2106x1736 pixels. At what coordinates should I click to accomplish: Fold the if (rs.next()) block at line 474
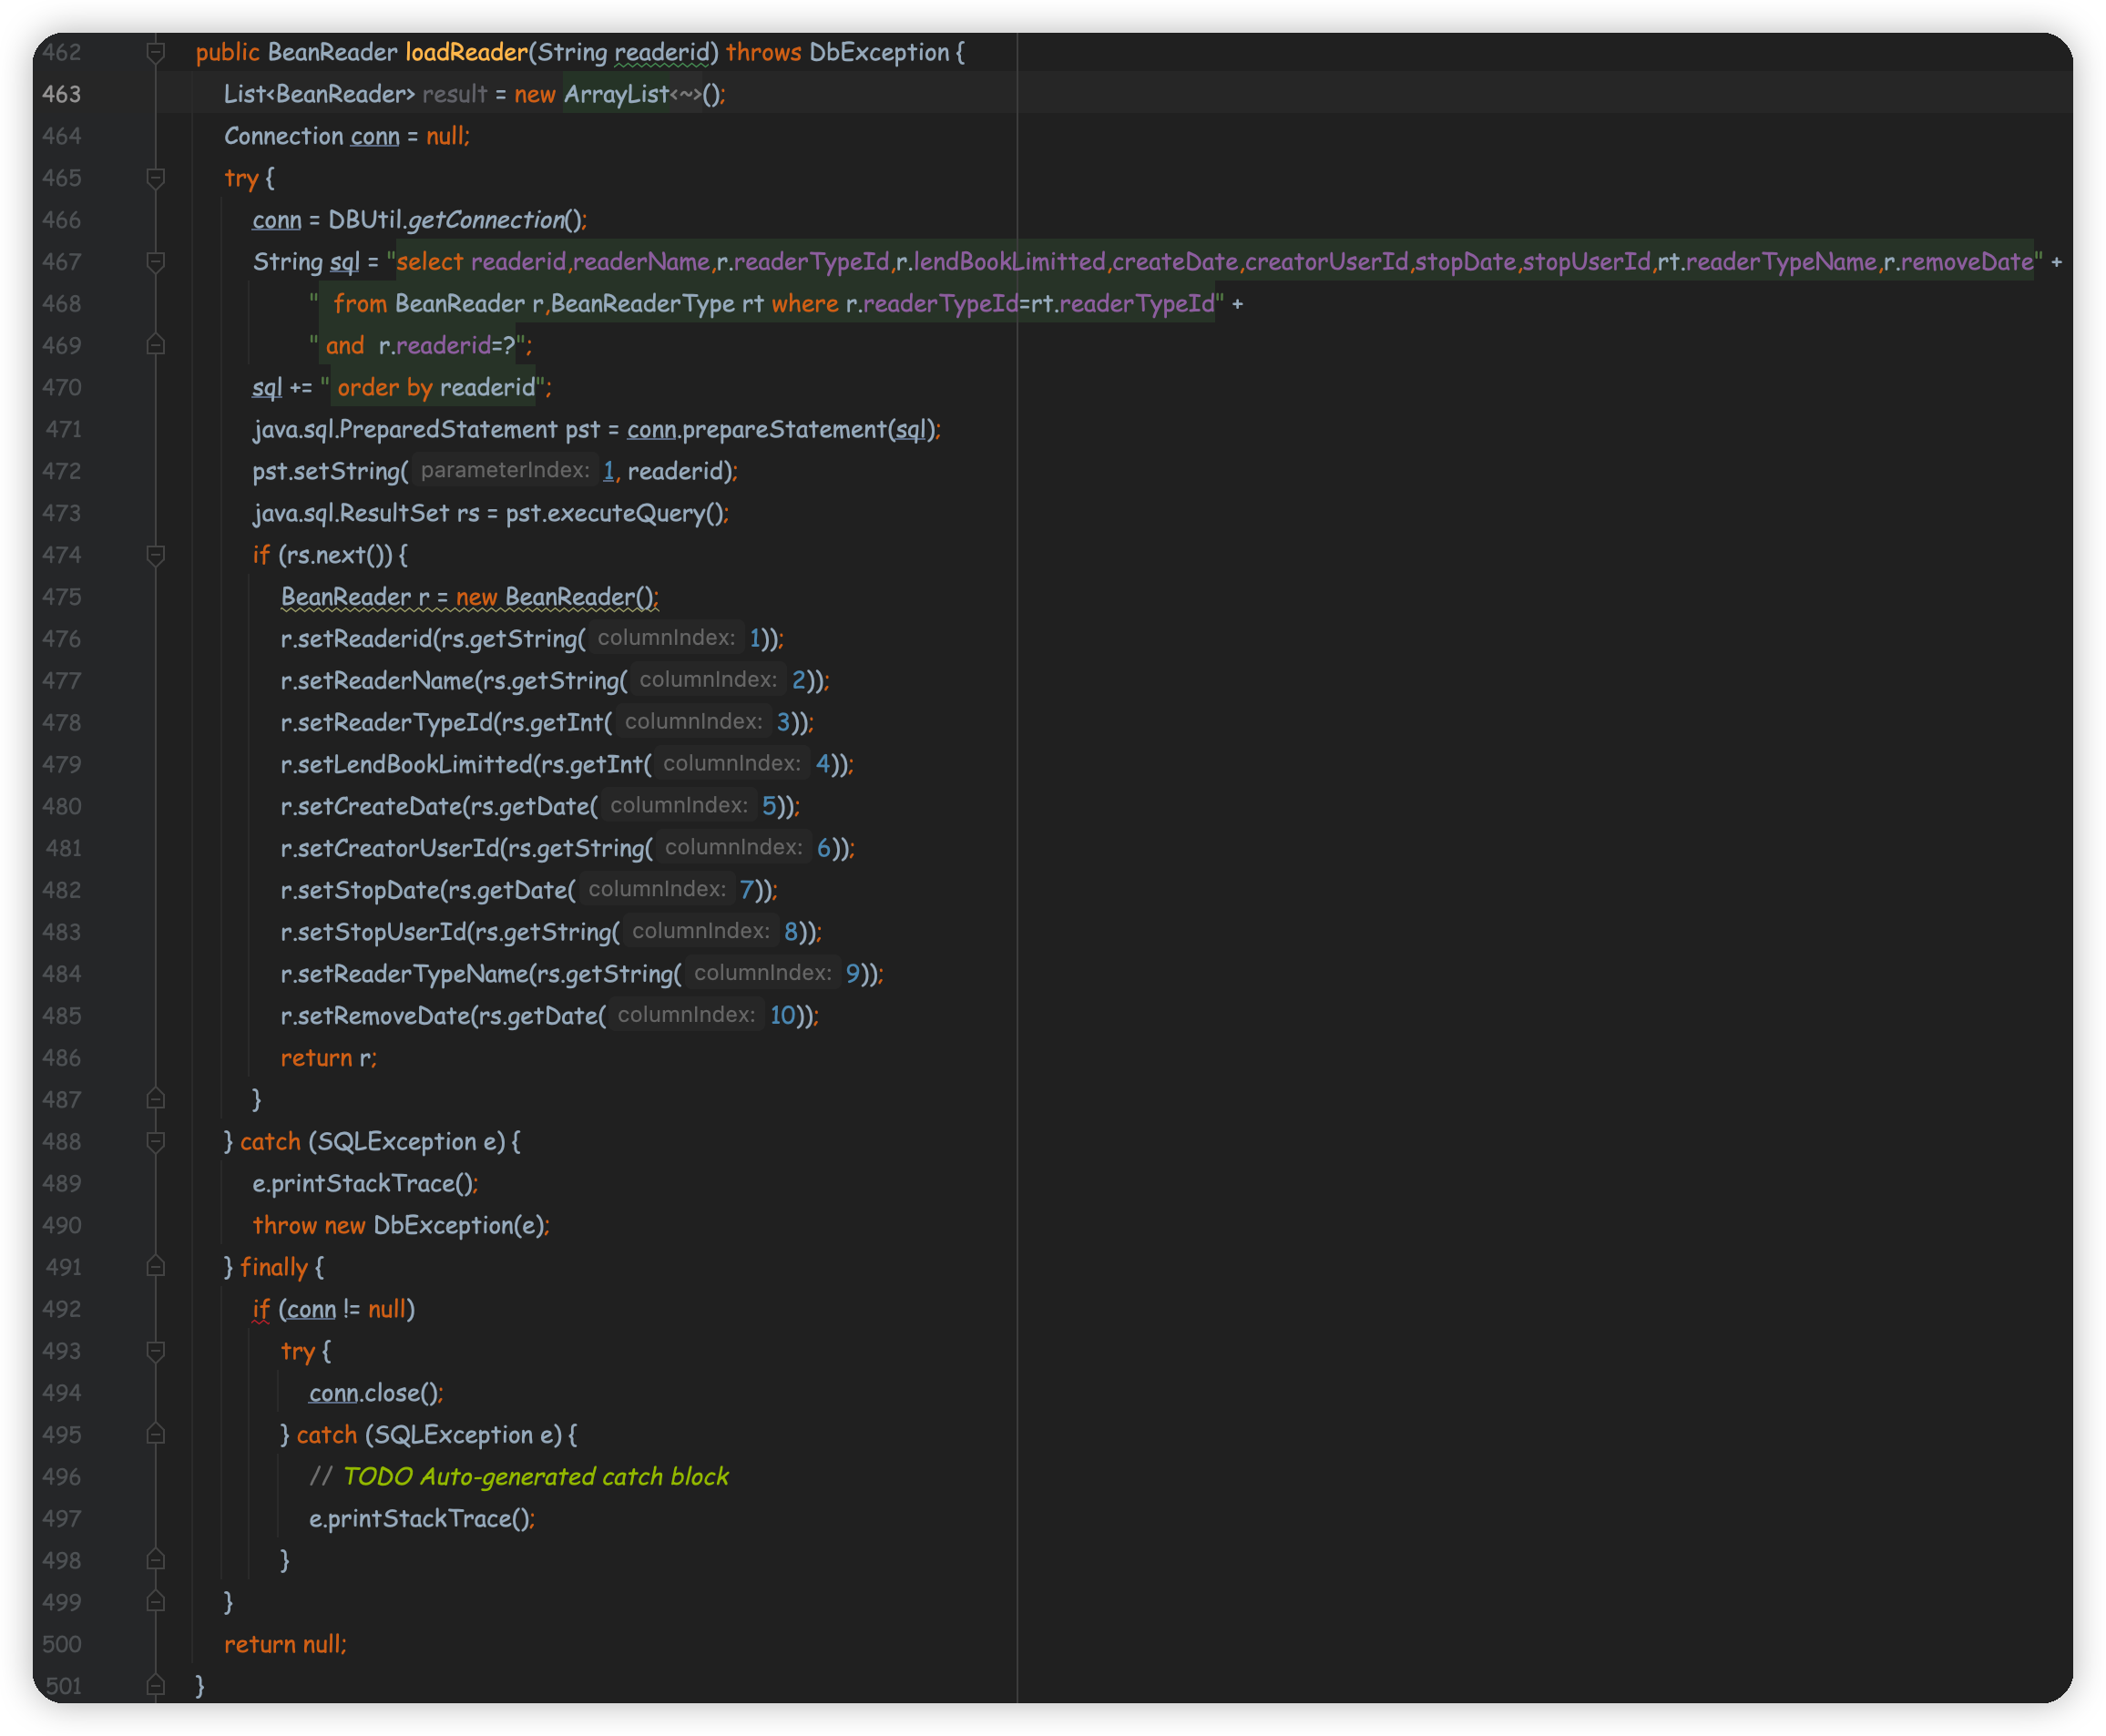coord(156,555)
